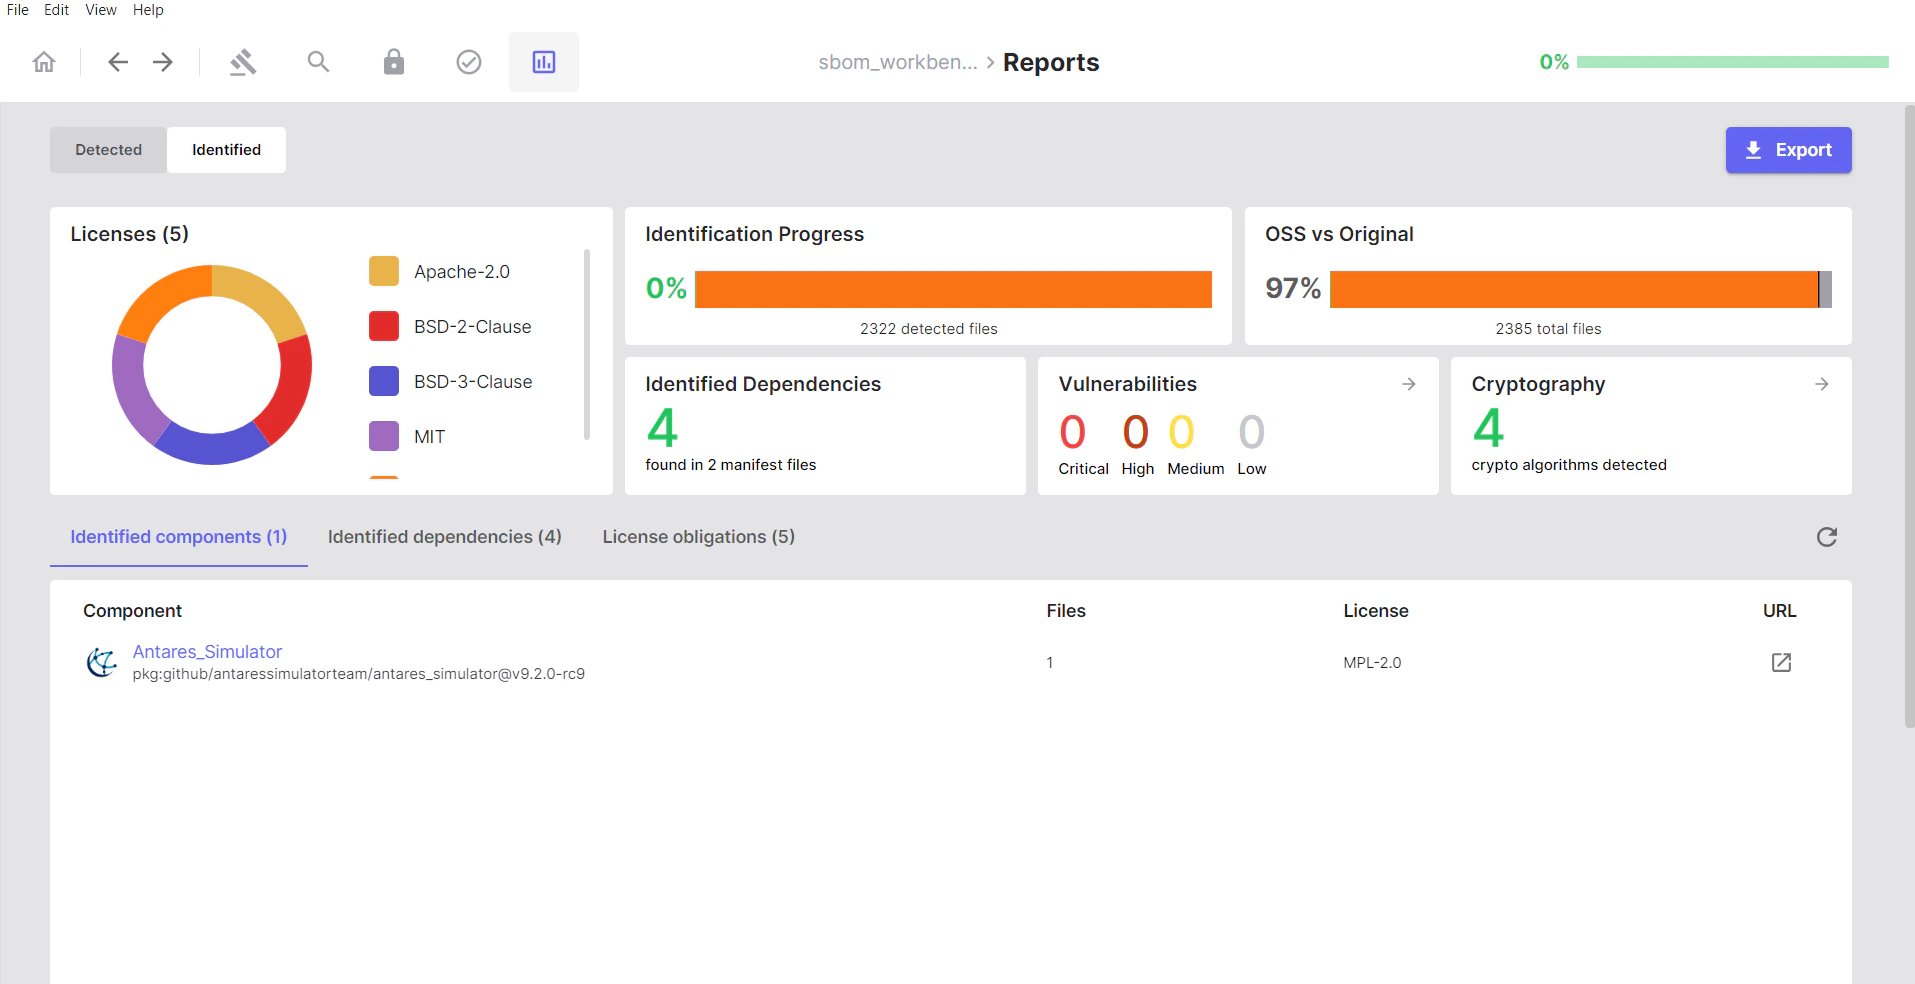The height and width of the screenshot is (984, 1915).
Task: Go to the Home icon
Action: tap(44, 62)
